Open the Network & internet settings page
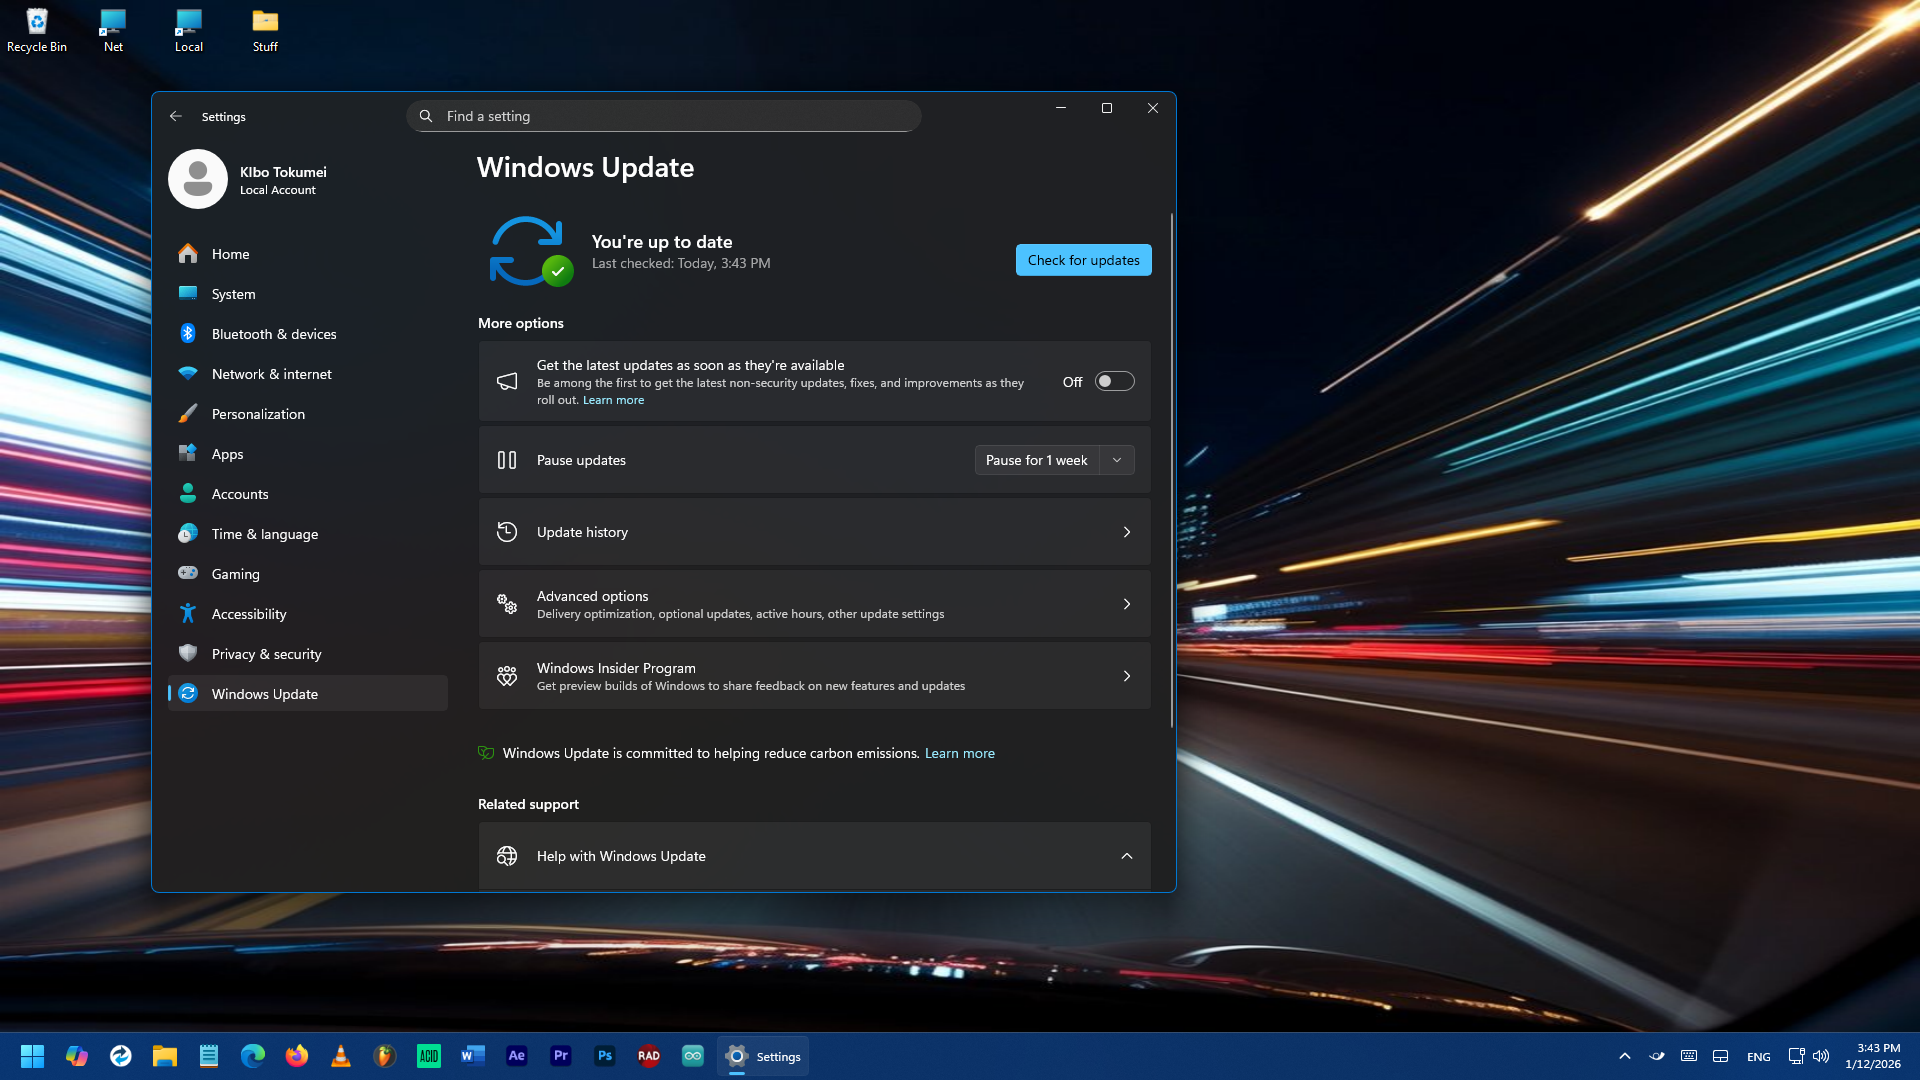 click(271, 374)
